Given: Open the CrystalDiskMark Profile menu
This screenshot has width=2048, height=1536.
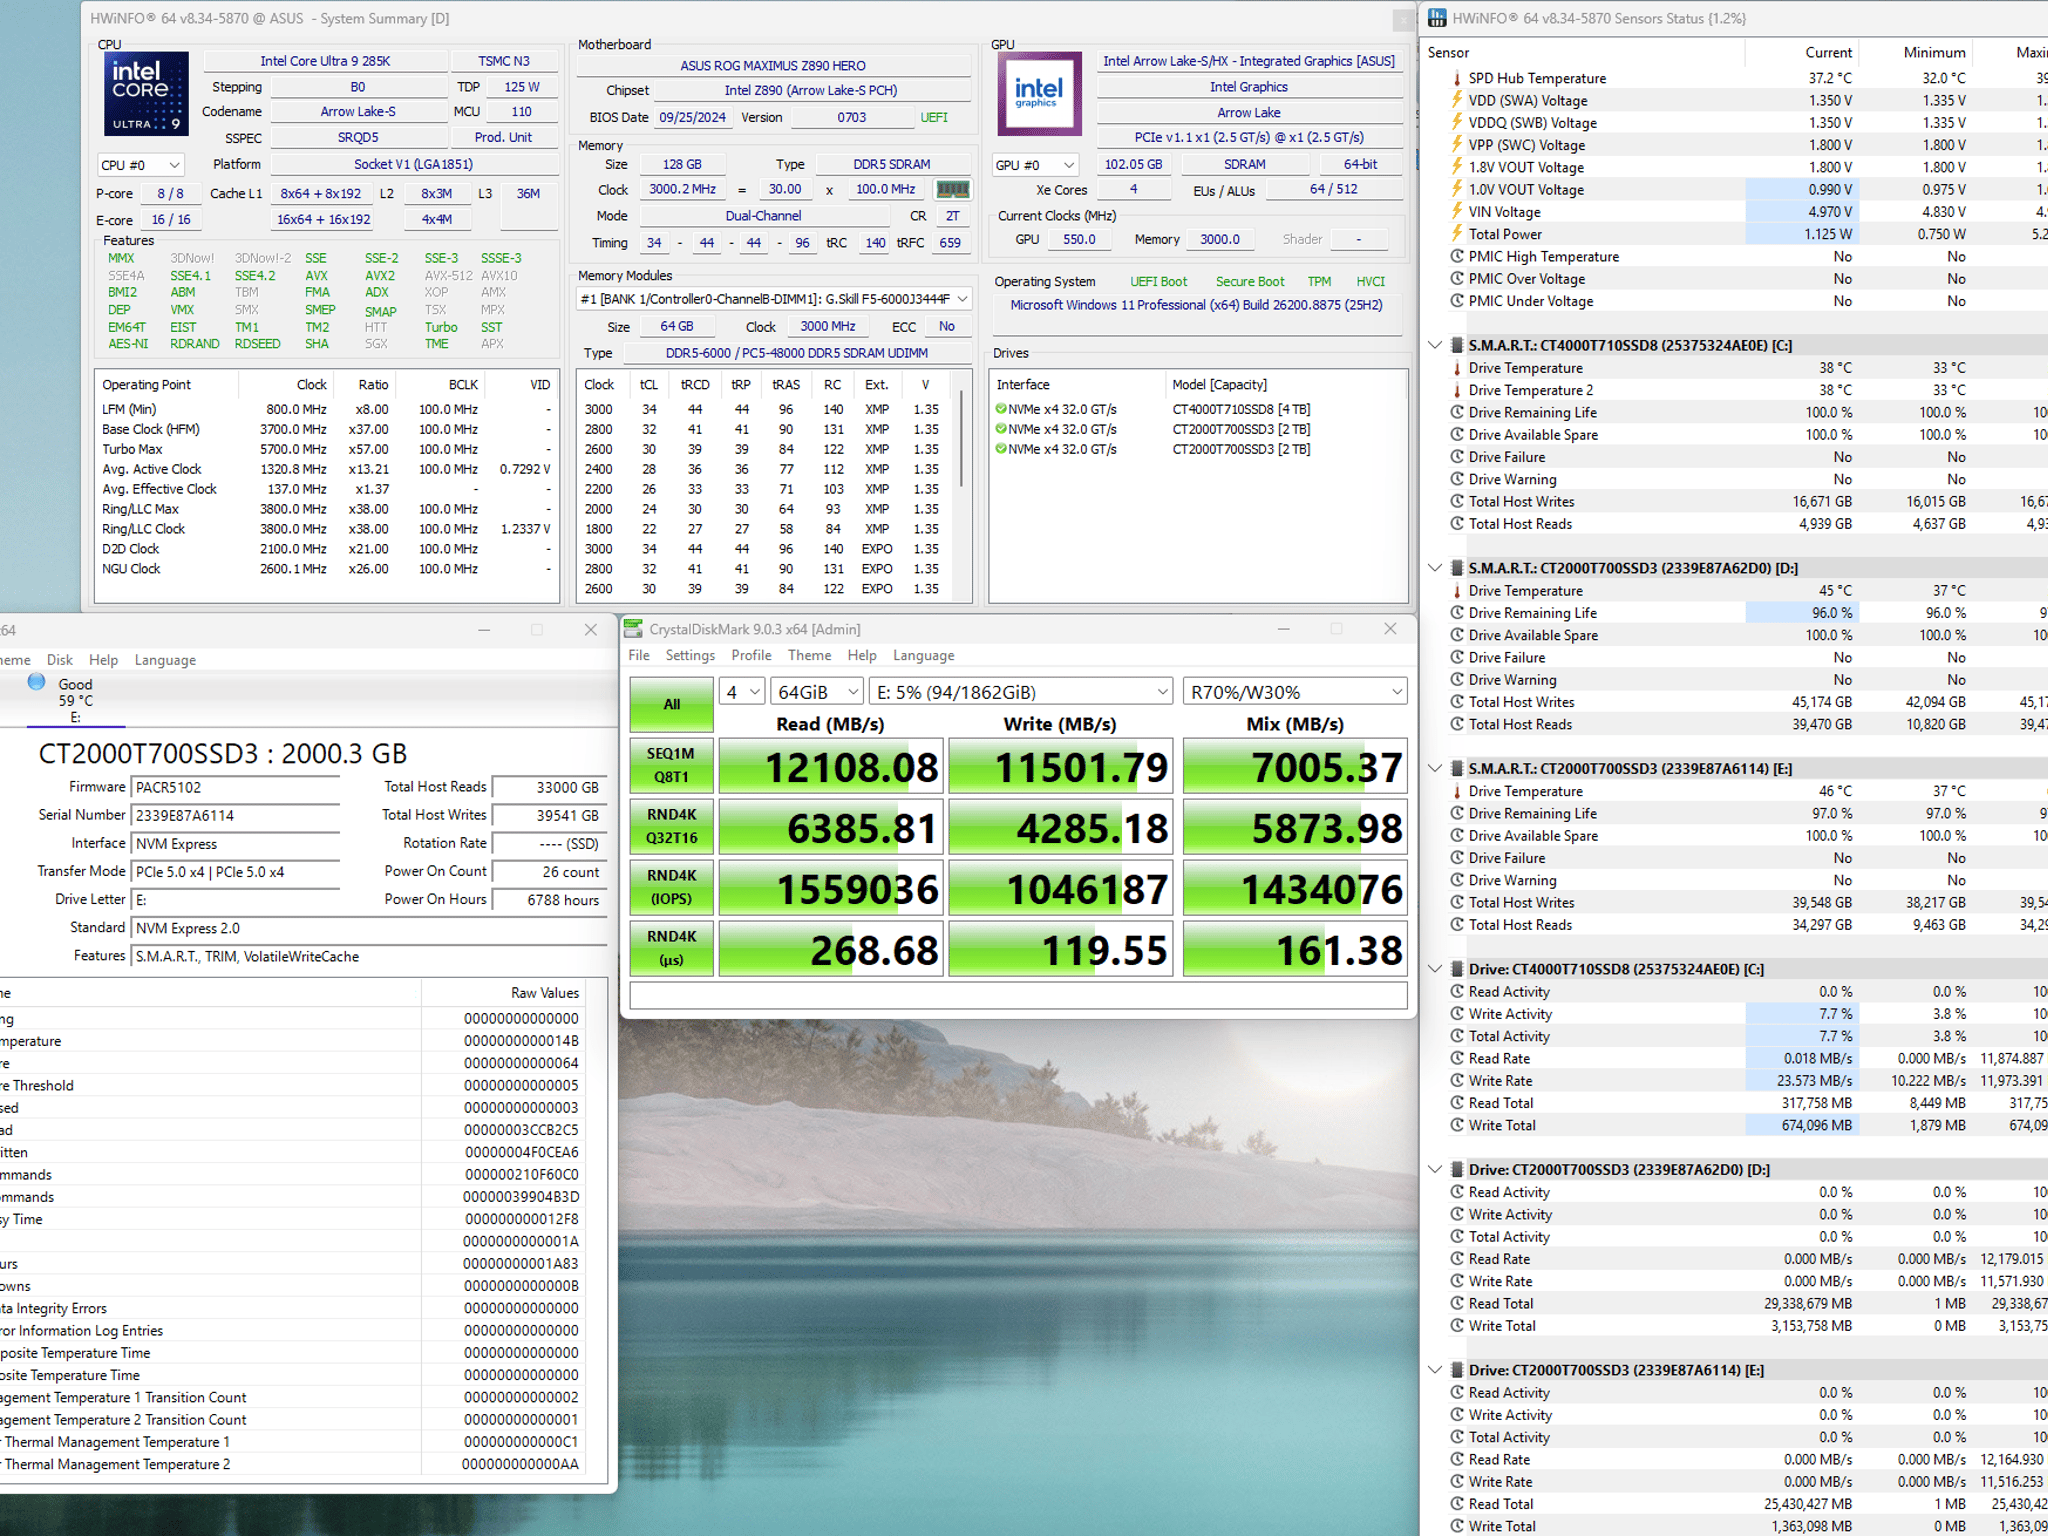Looking at the screenshot, I should (751, 656).
